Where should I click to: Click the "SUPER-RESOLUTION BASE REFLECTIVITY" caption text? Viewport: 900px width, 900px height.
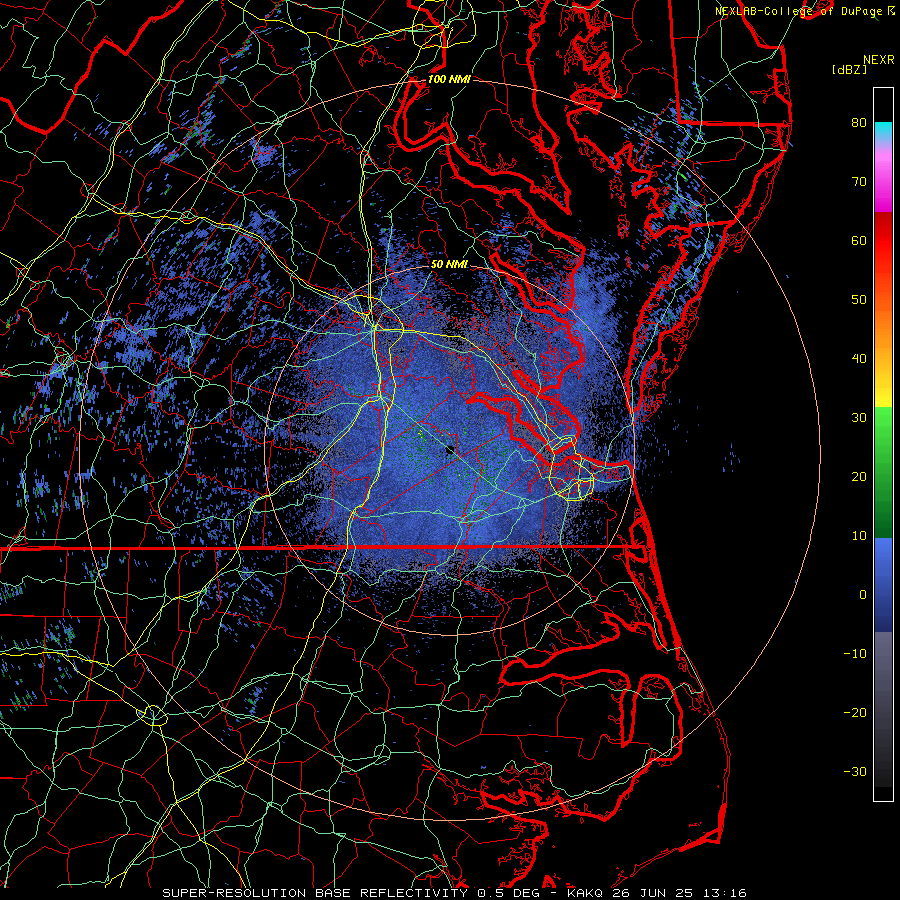pos(315,893)
